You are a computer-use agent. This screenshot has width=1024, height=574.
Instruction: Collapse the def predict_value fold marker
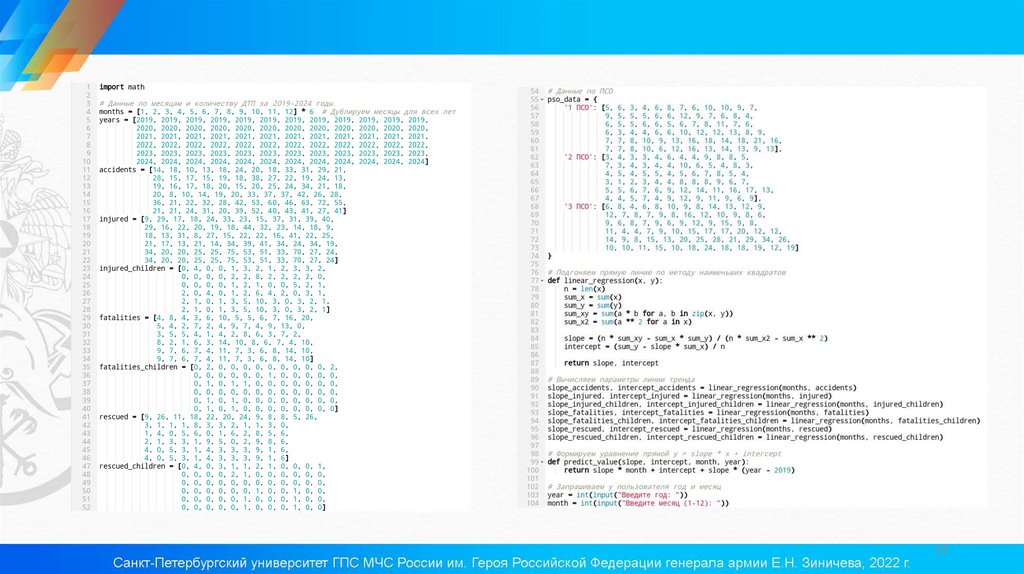542,462
